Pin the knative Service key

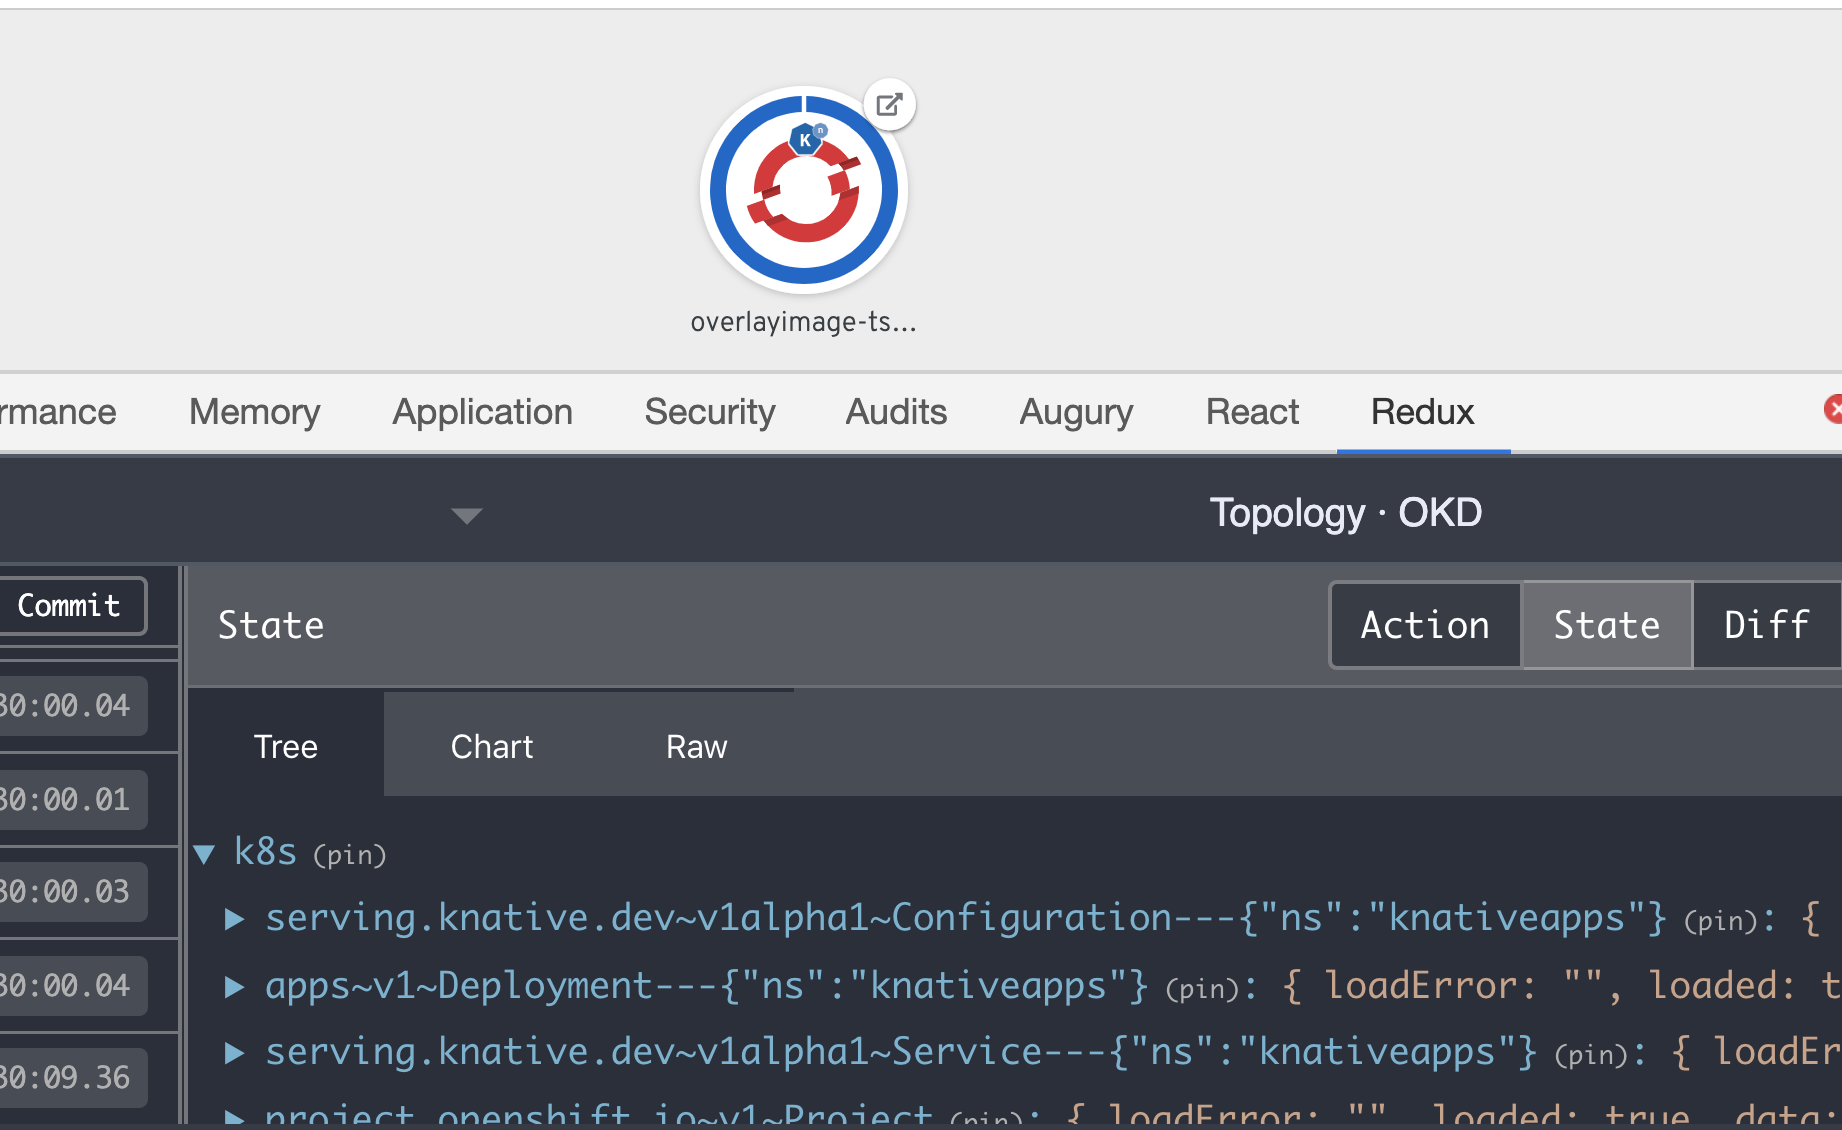(x=1591, y=1053)
